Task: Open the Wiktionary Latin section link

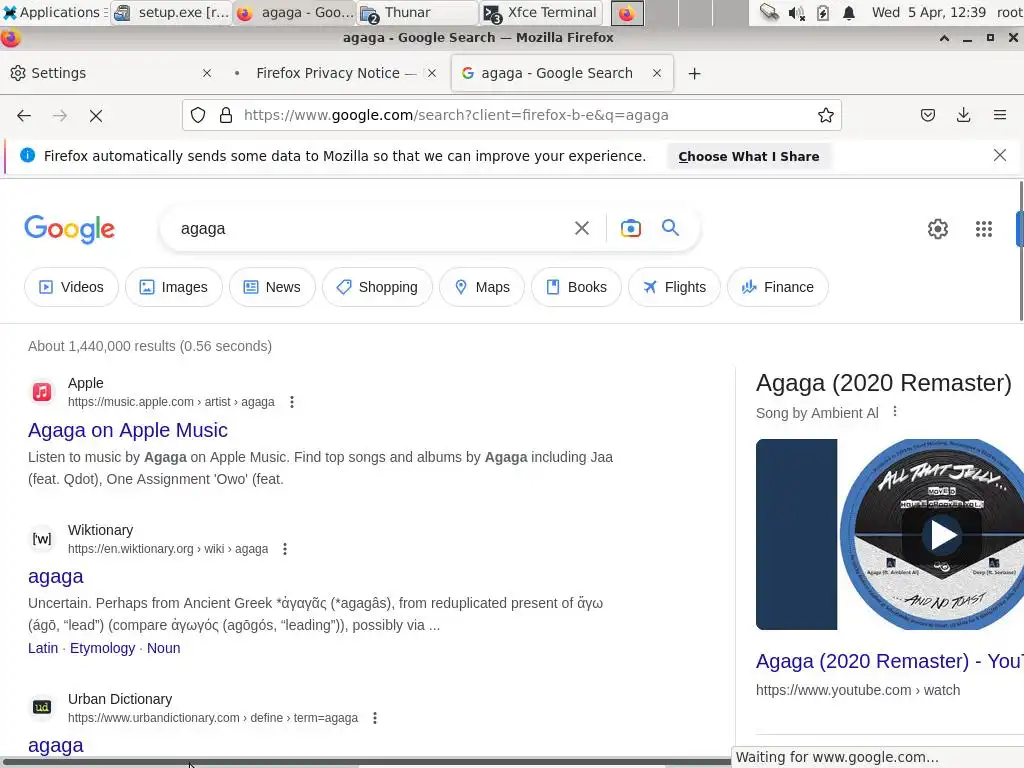Action: [x=43, y=648]
